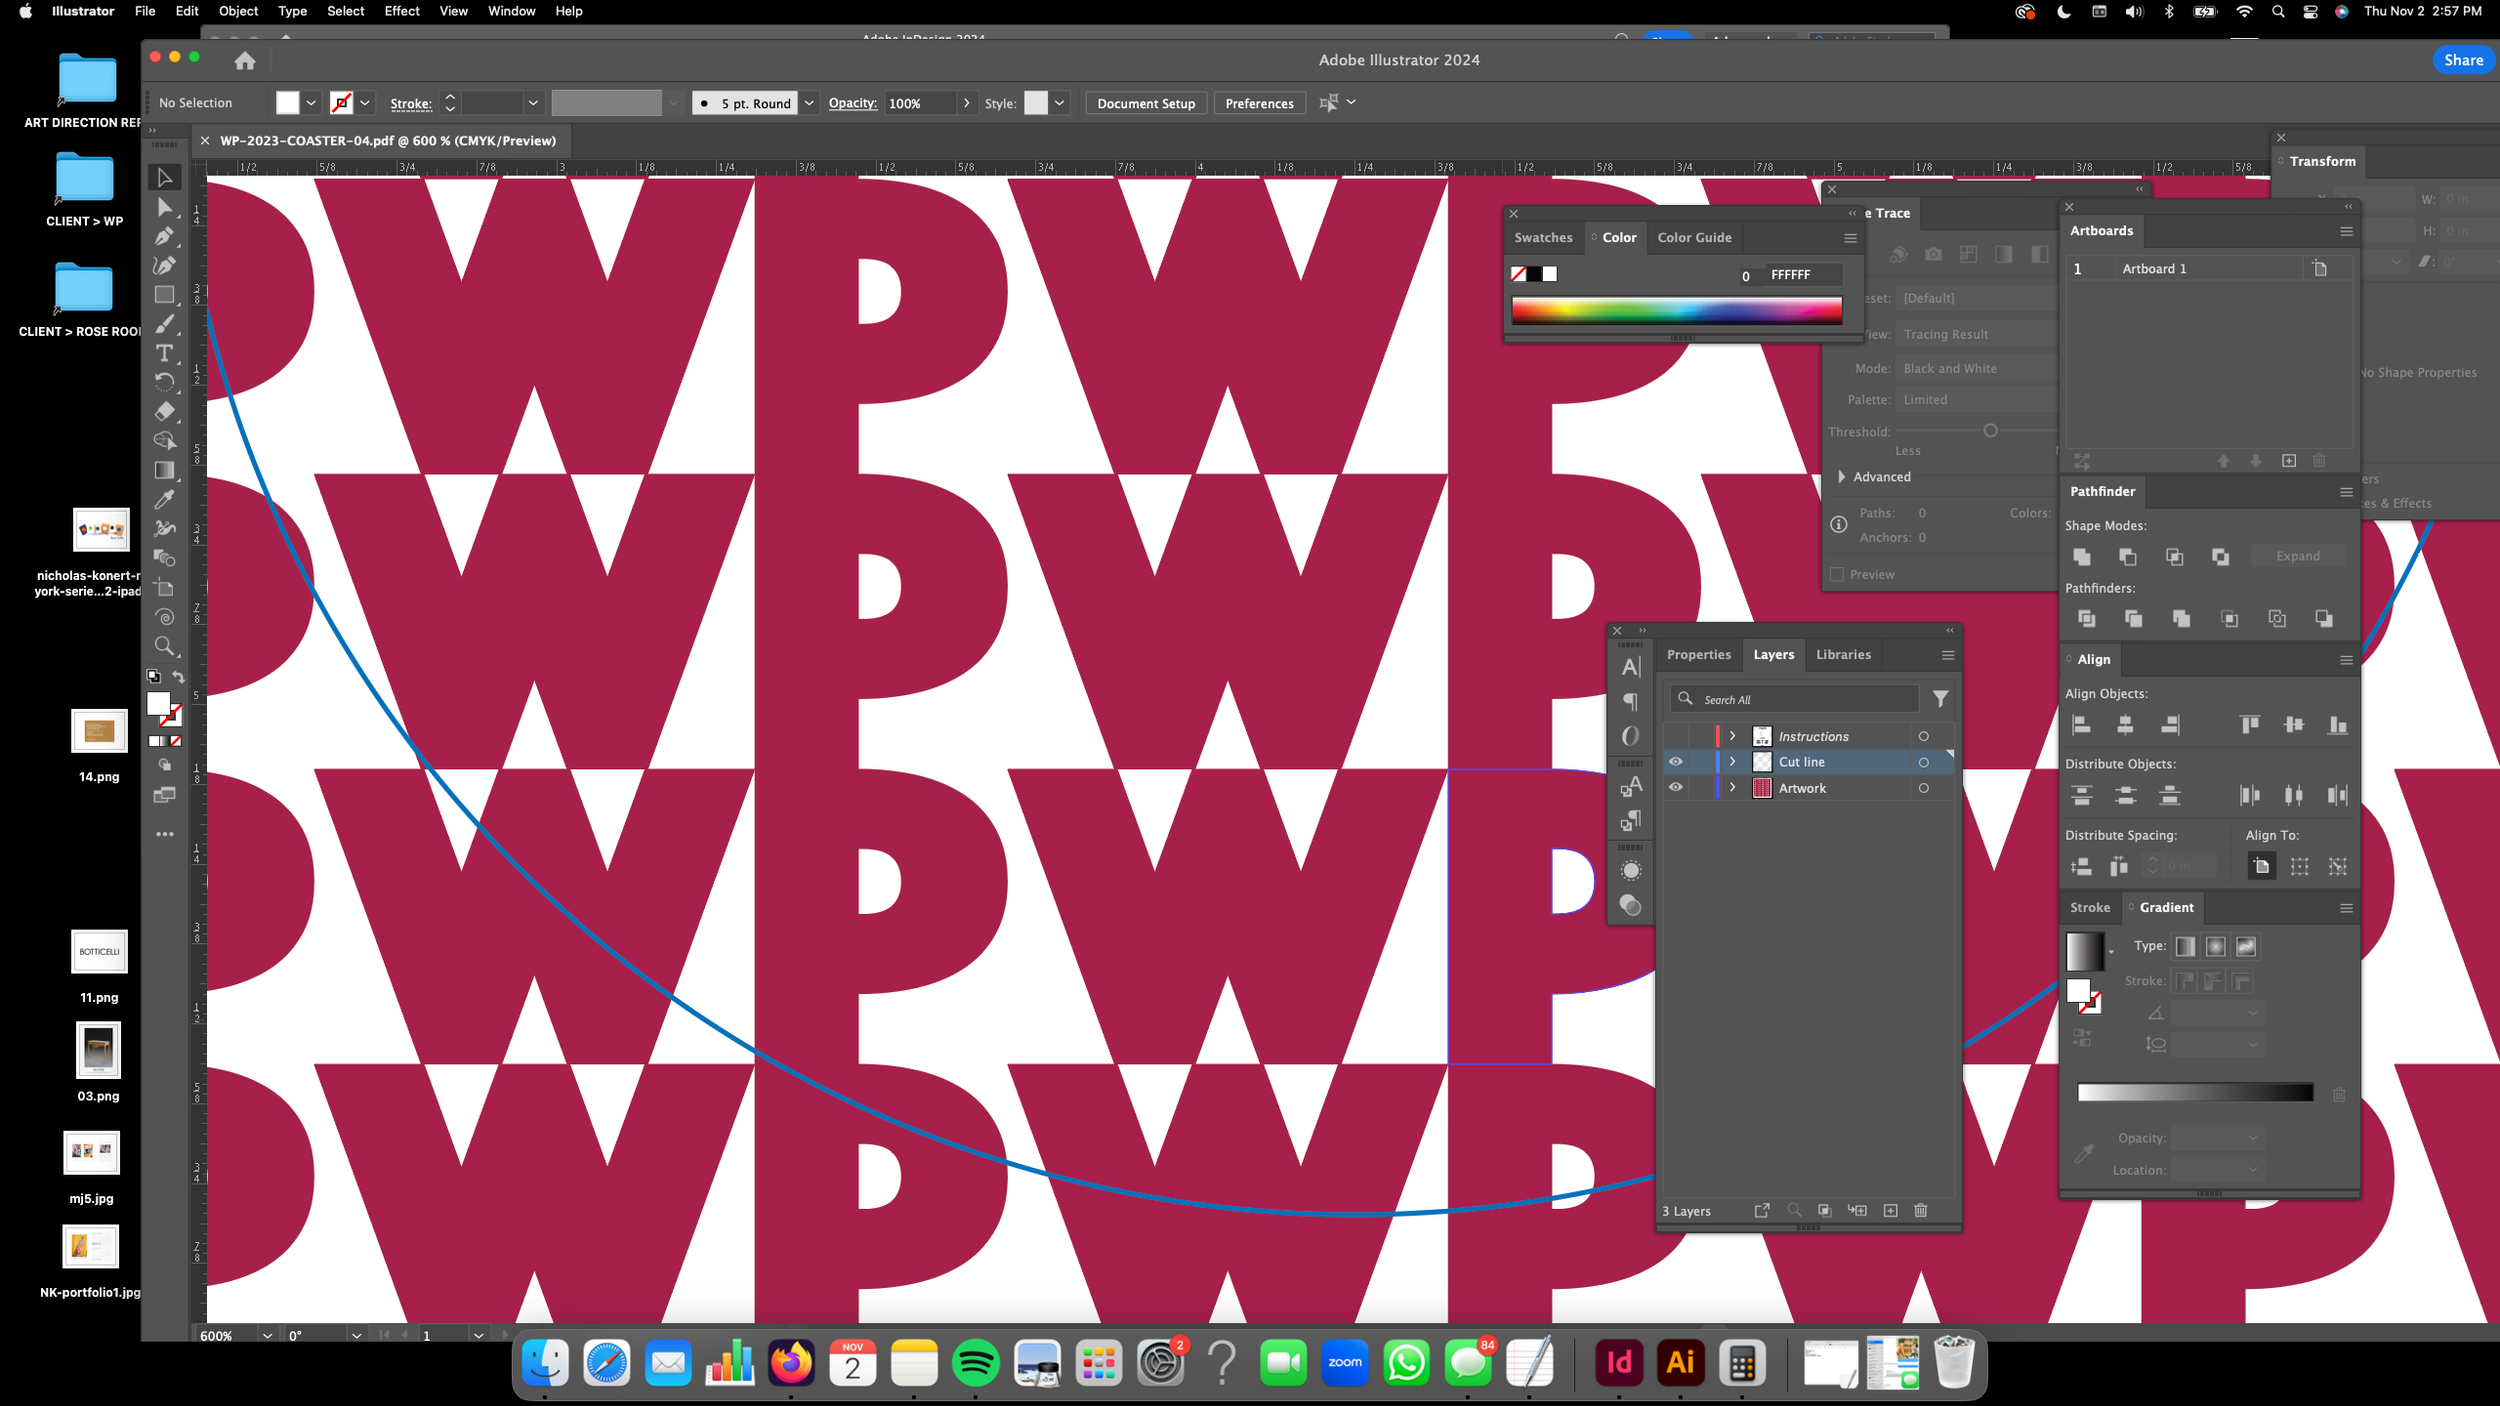Switch to the Swatches tab

pyautogui.click(x=1543, y=237)
